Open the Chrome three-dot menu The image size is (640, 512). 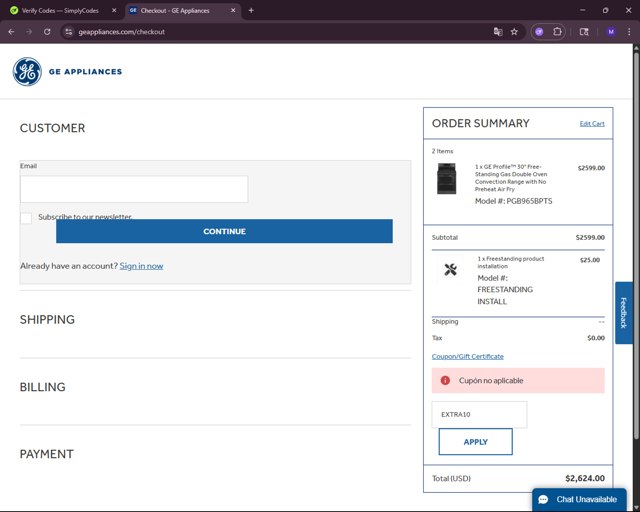(x=629, y=32)
